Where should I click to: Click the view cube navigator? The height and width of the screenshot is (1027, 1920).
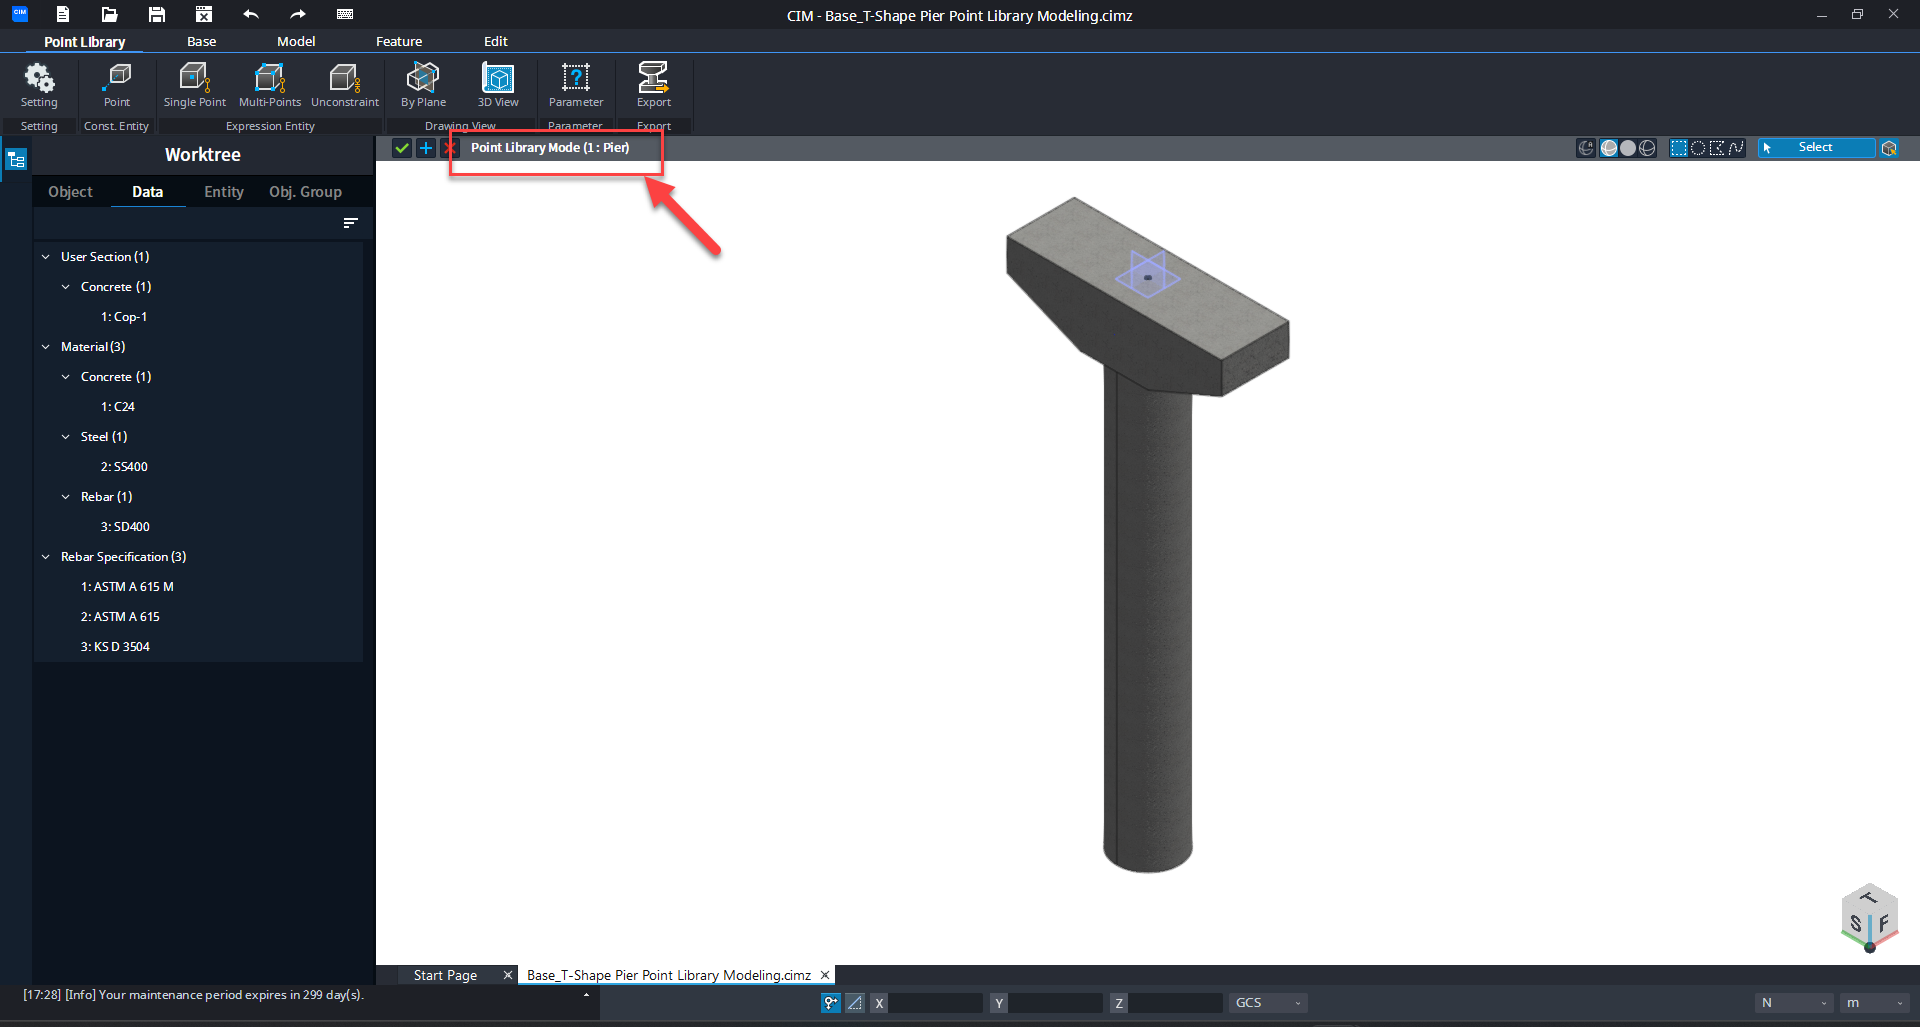1869,917
